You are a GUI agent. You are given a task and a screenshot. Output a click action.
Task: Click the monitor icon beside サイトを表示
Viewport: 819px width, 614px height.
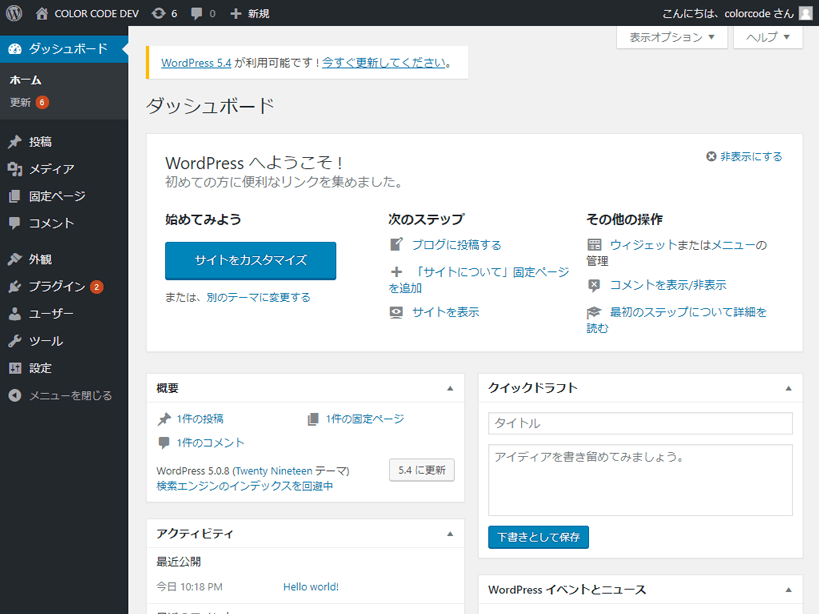click(x=396, y=312)
